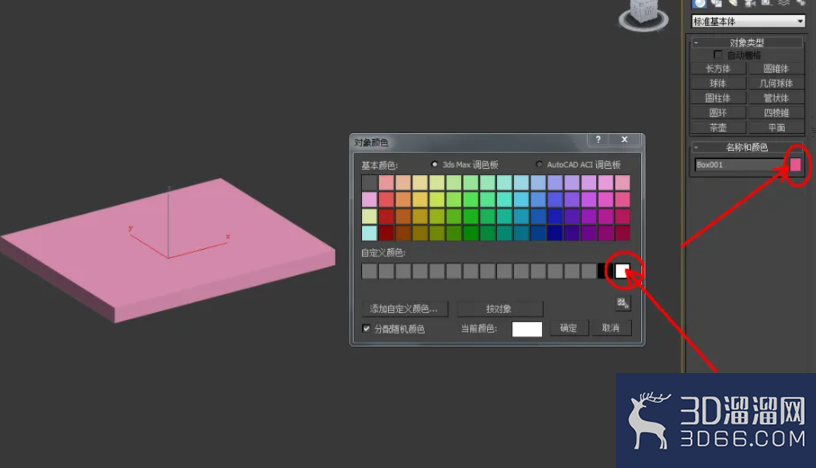Open the pink object color swatch beside Box001
This screenshot has height=468, width=816.
click(x=795, y=165)
